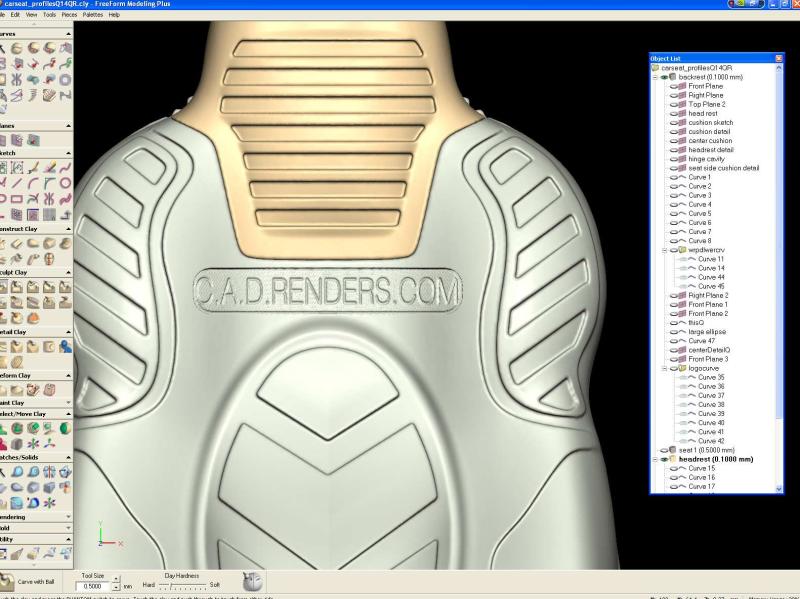The height and width of the screenshot is (599, 800).
Task: Click the mirror icon in Sketch palette
Action: 49,199
